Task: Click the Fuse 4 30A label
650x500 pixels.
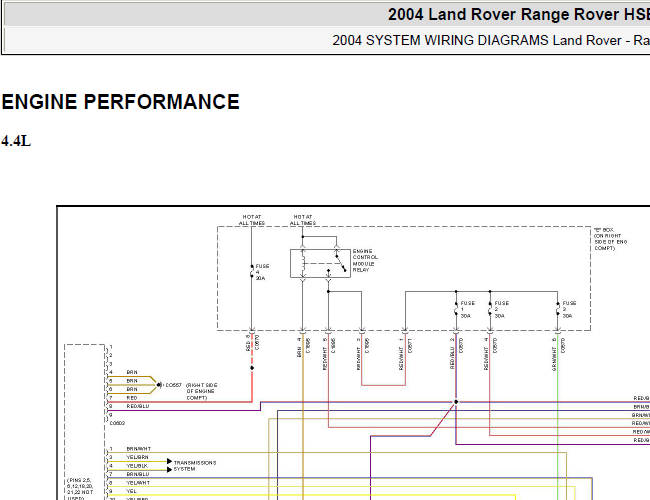Action: tap(262, 272)
